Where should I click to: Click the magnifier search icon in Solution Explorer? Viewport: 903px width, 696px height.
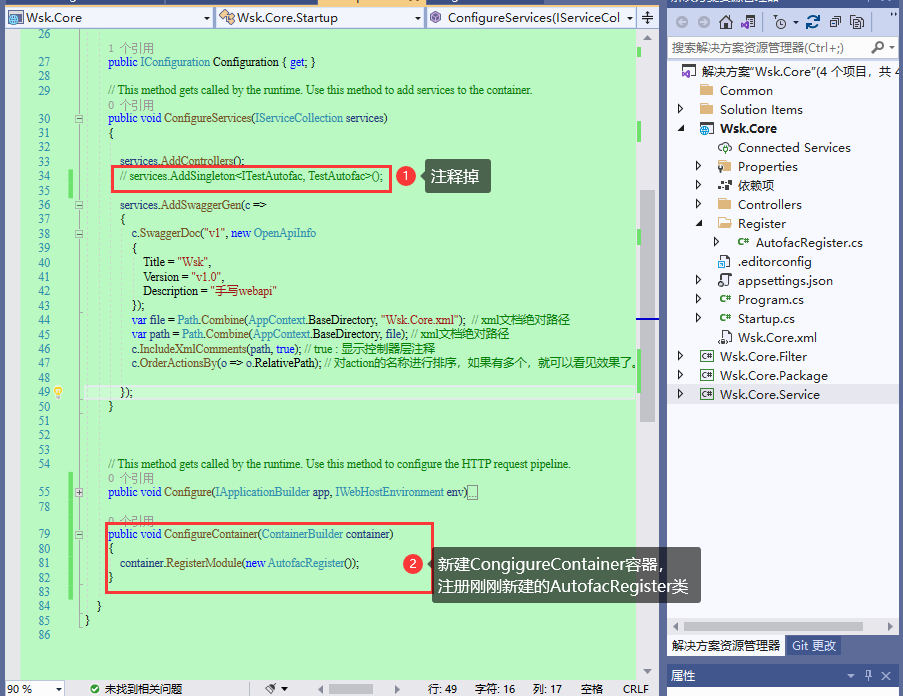click(x=878, y=47)
